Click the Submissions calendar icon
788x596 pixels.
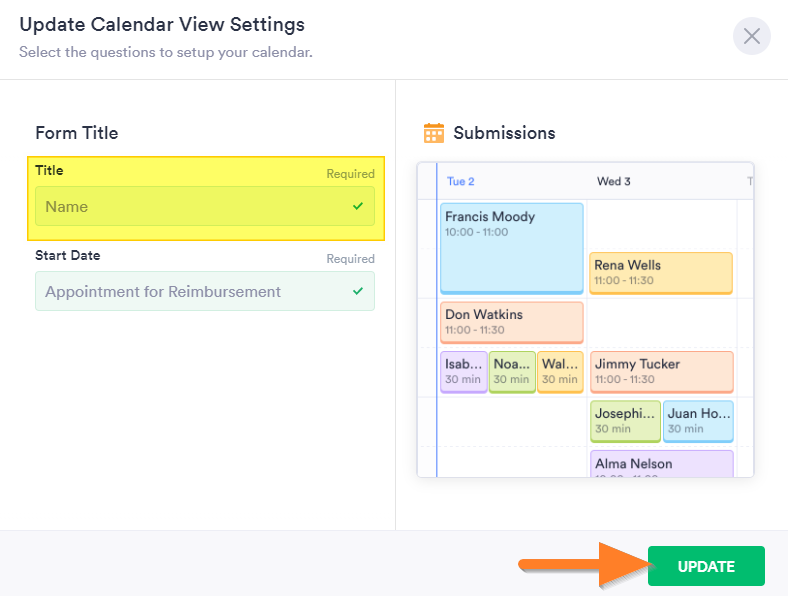(434, 133)
